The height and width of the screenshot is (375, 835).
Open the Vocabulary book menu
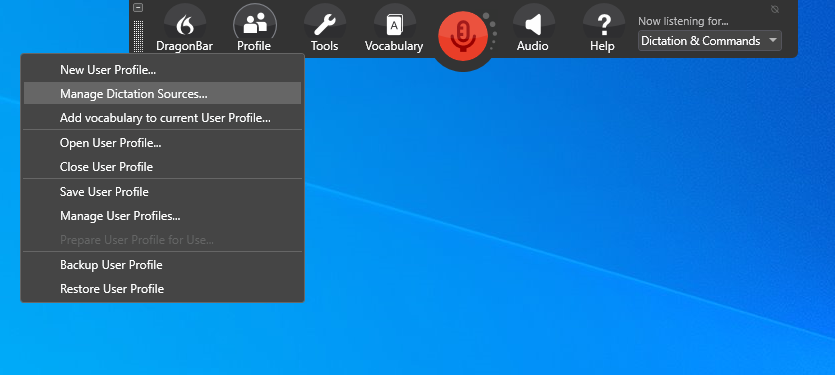click(394, 25)
